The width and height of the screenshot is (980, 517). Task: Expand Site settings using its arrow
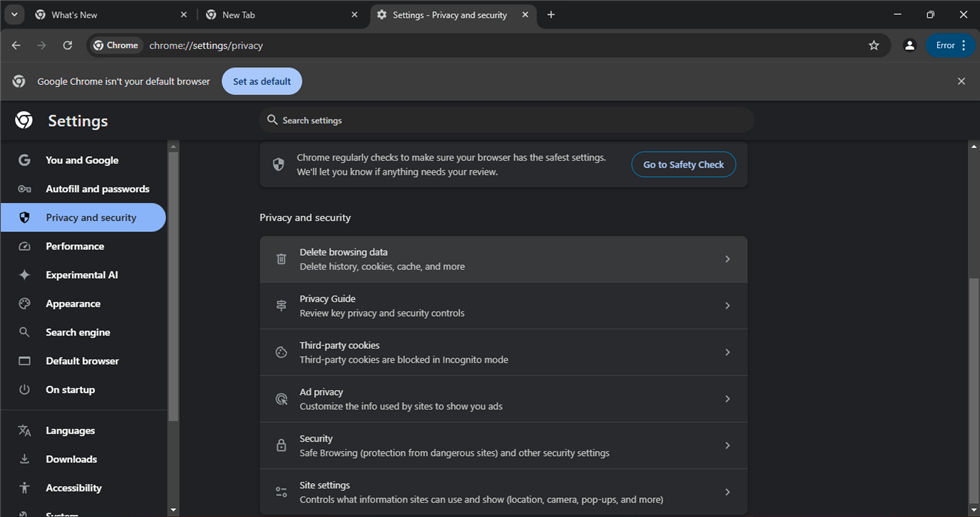(727, 492)
